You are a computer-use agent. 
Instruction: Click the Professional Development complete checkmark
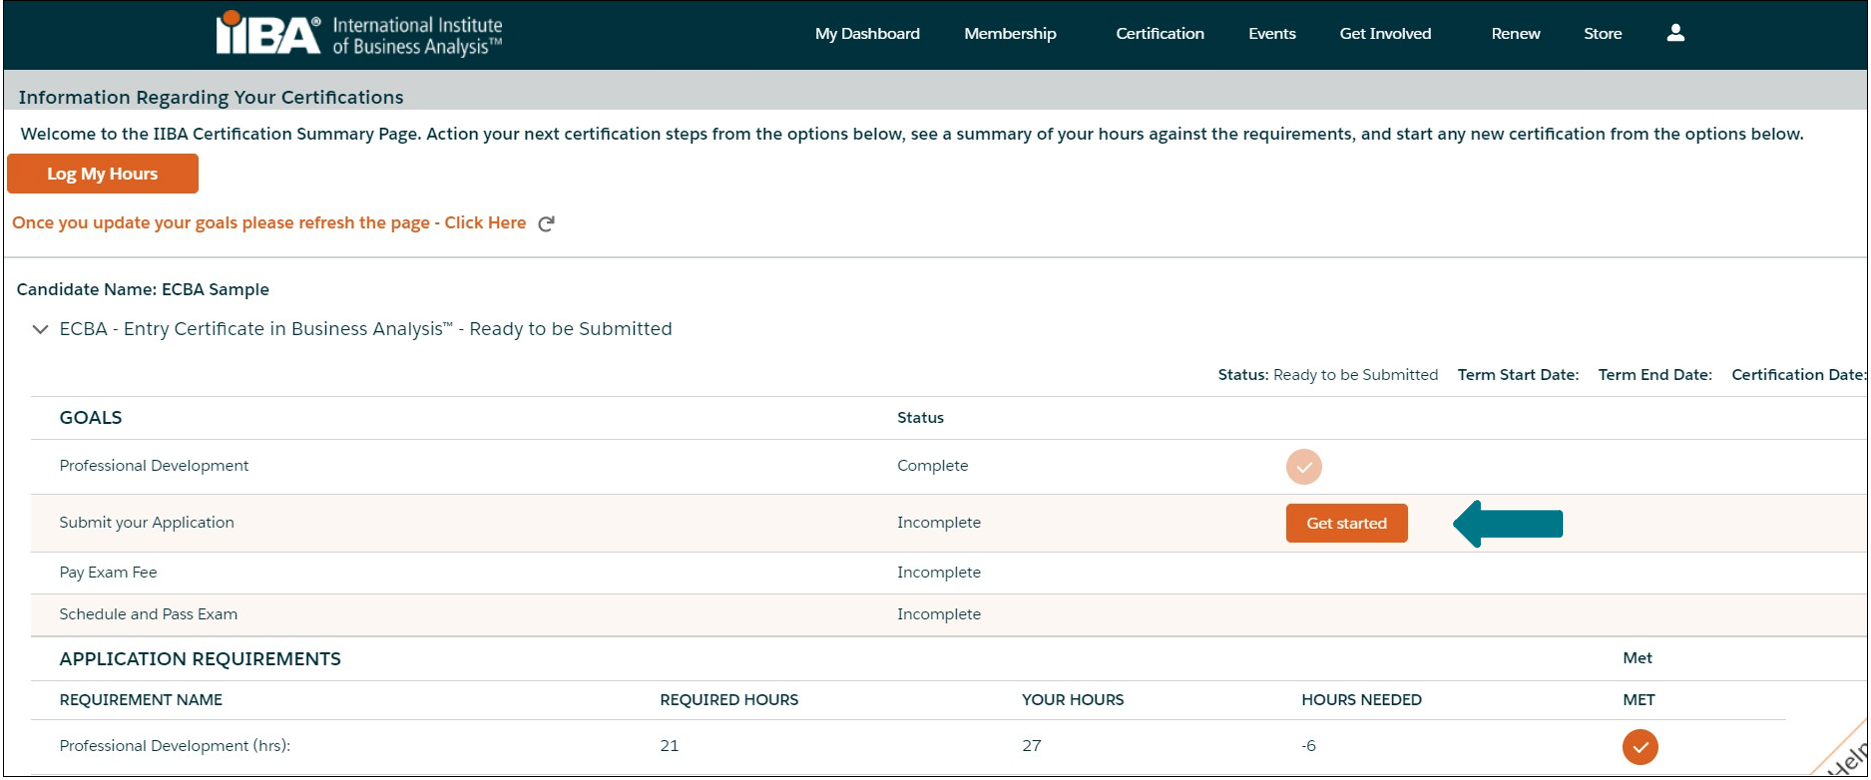pyautogui.click(x=1304, y=466)
